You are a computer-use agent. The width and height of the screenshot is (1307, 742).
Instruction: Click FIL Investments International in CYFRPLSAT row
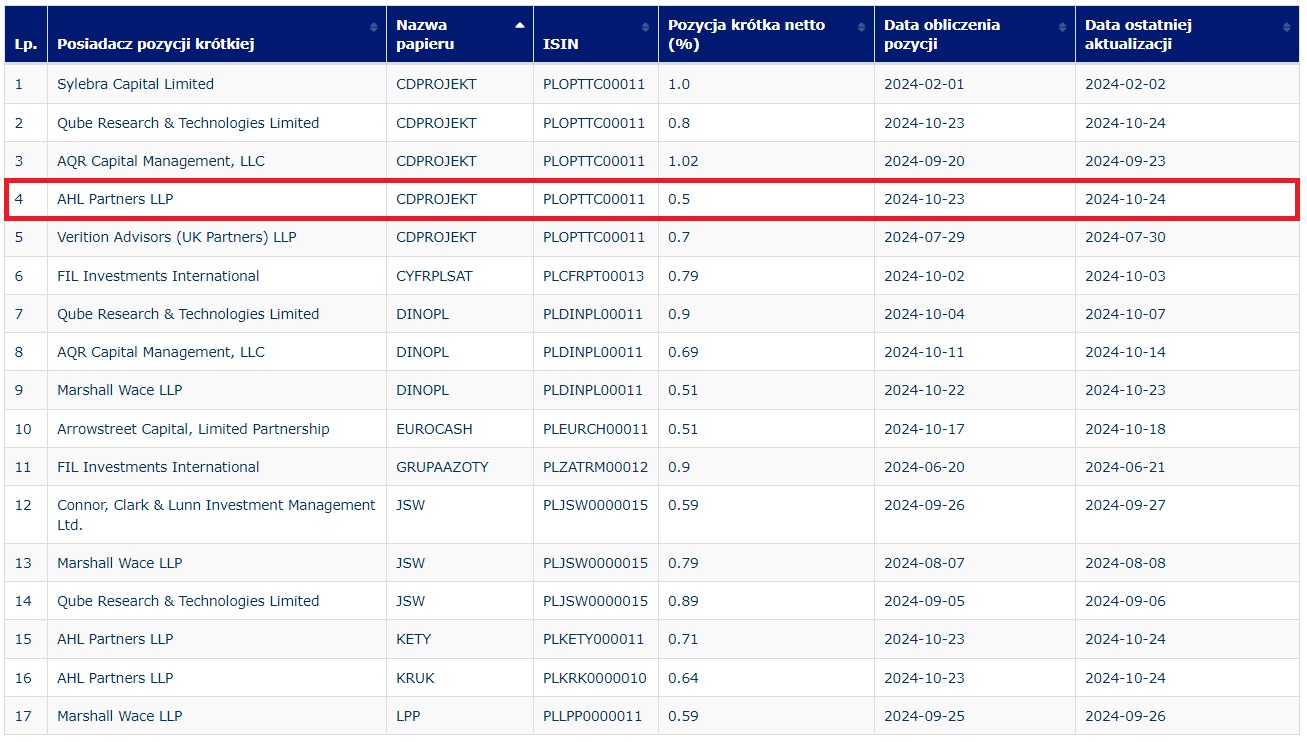point(158,276)
